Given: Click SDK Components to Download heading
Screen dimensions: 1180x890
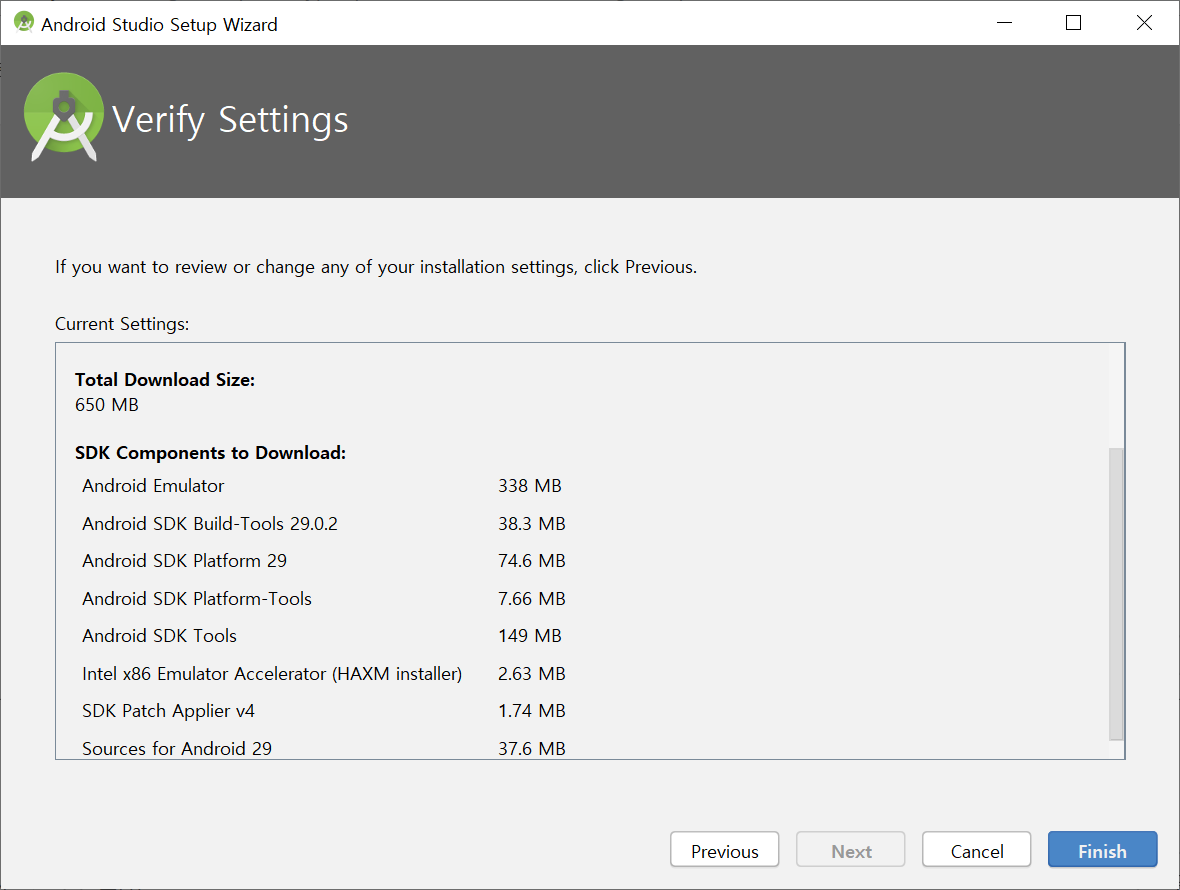Looking at the screenshot, I should point(211,453).
